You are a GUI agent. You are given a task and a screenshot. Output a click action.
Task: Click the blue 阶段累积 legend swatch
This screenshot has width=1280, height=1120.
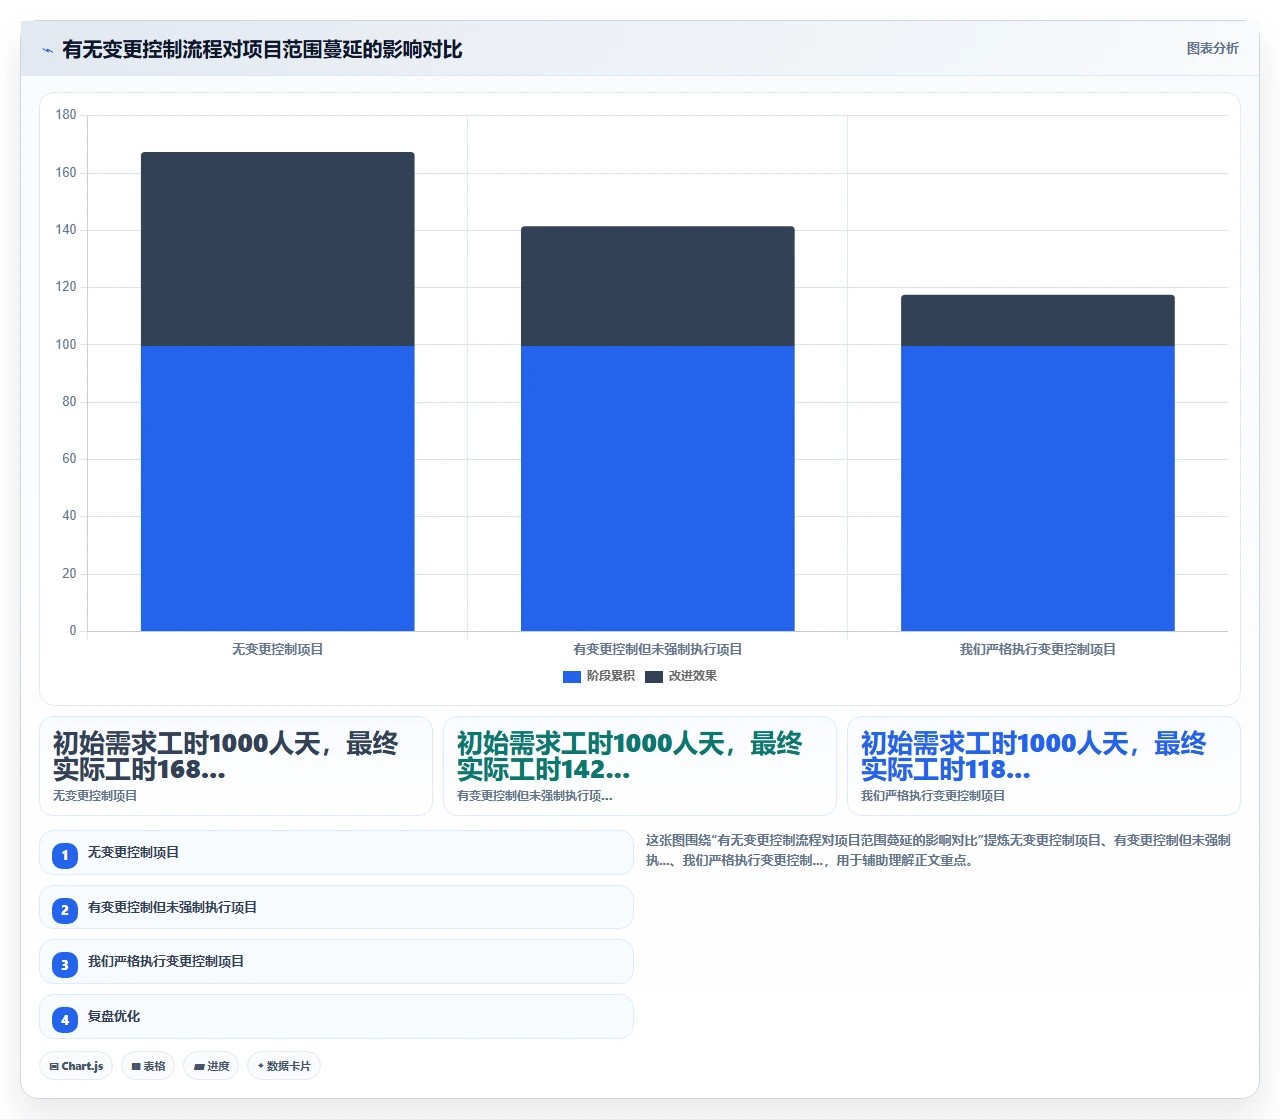click(x=572, y=677)
